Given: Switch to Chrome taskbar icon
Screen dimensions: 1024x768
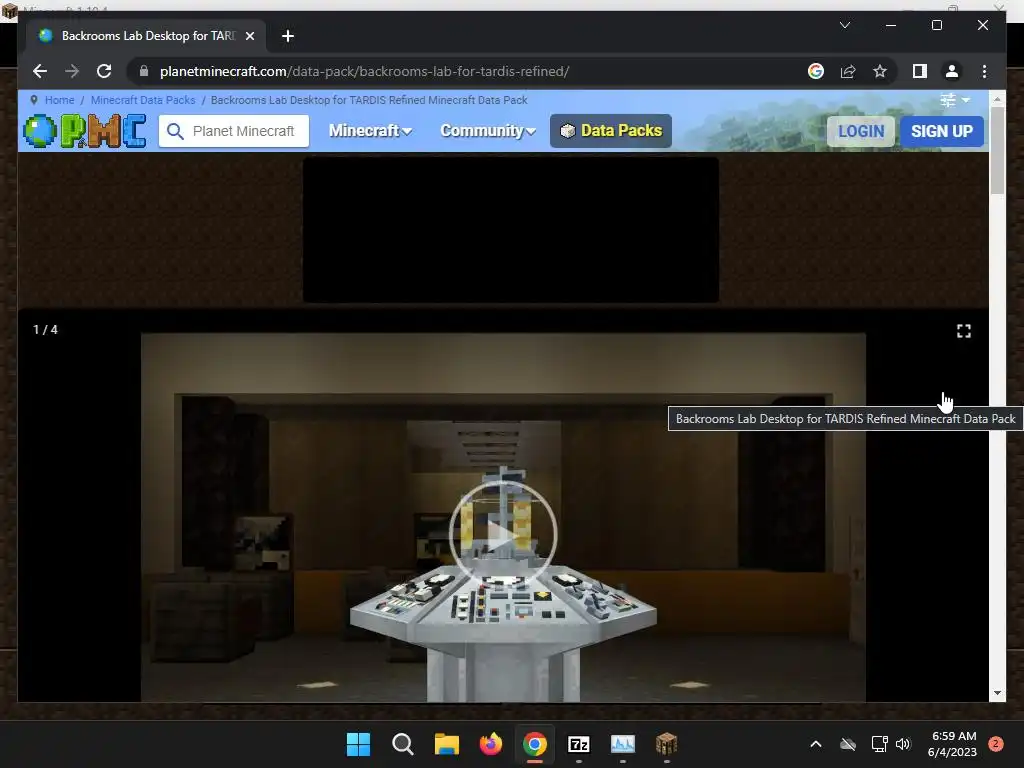Looking at the screenshot, I should click(x=535, y=744).
